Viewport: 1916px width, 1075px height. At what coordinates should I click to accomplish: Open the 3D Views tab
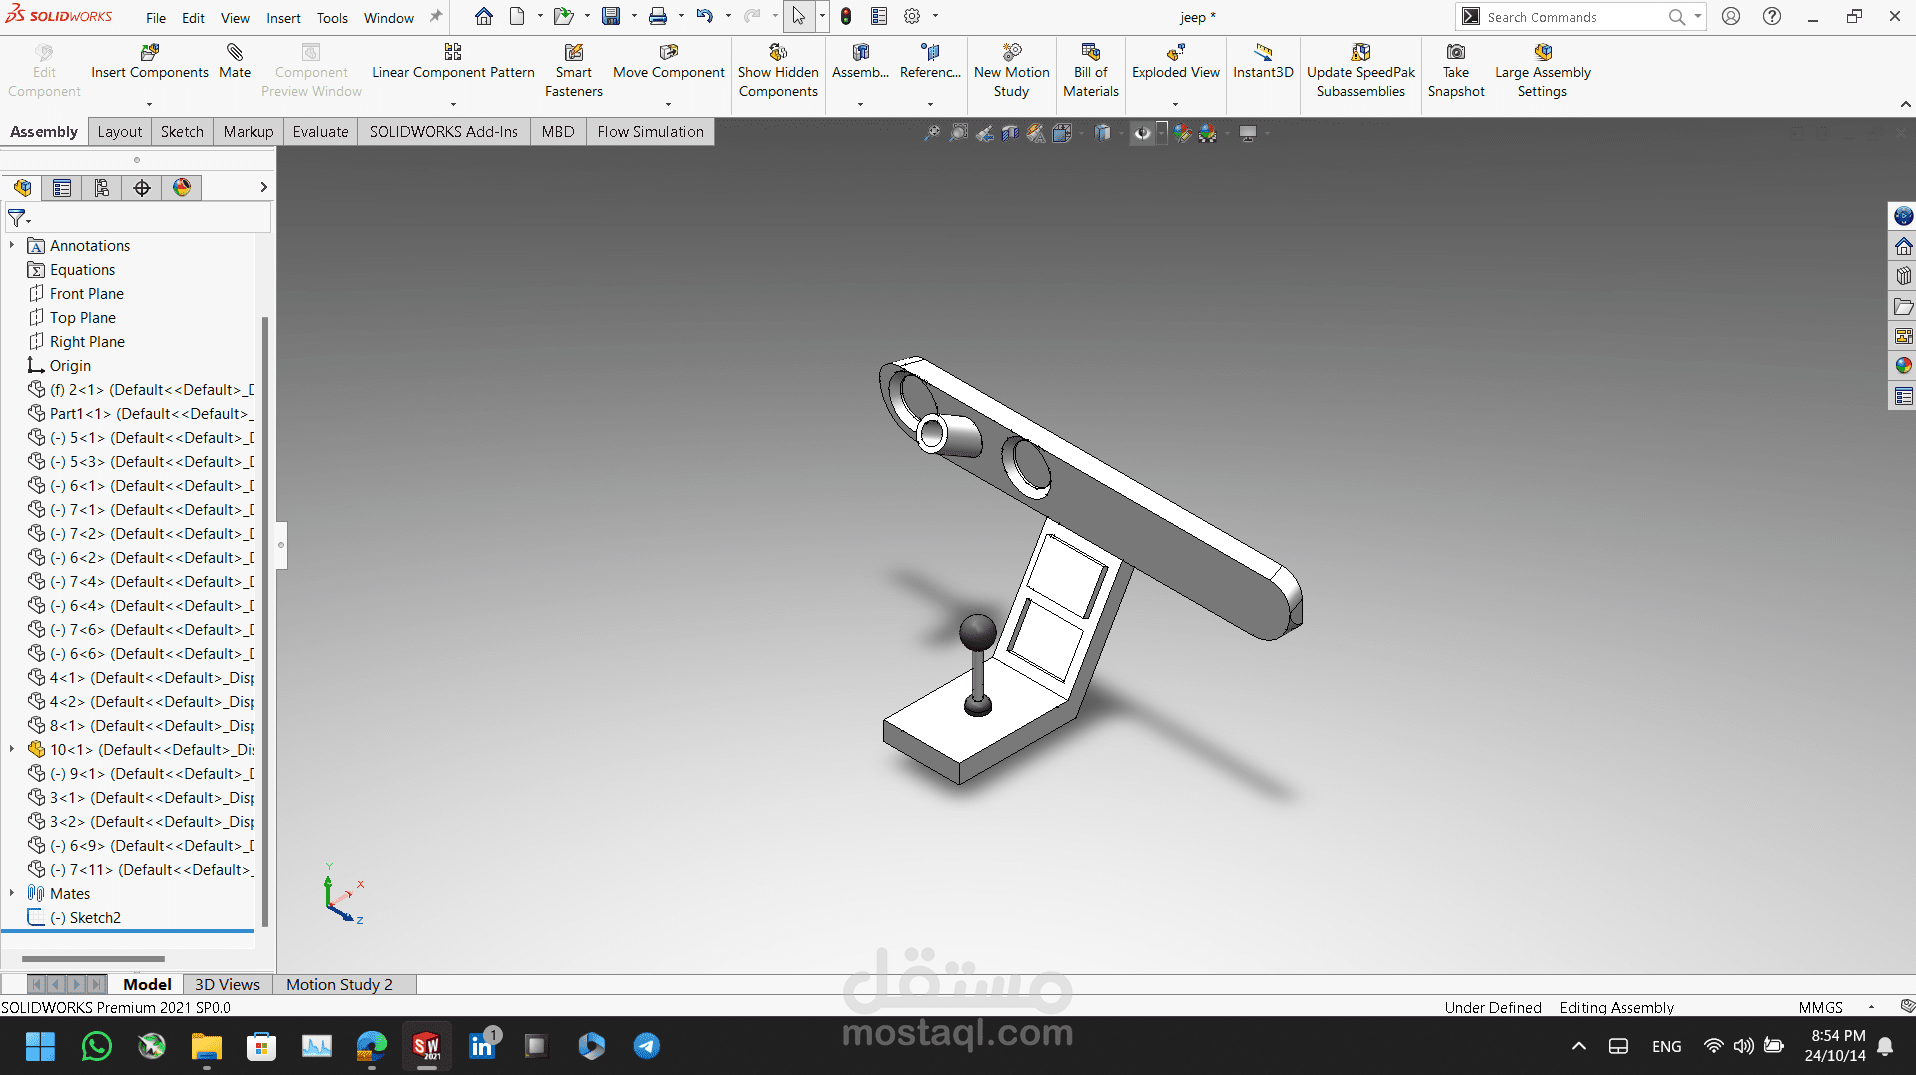click(x=227, y=984)
